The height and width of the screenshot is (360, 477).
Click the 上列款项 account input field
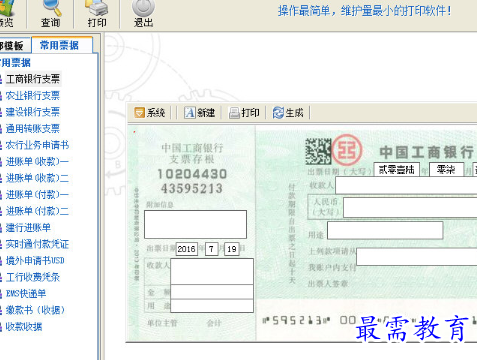pos(417,257)
